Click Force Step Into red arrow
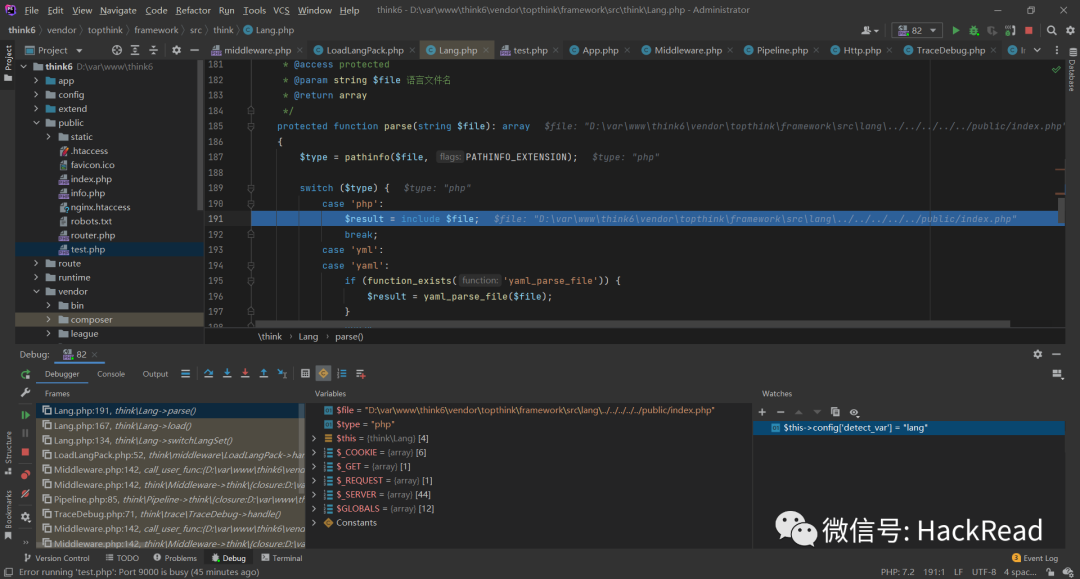Viewport: 1080px width, 579px height. (x=245, y=373)
